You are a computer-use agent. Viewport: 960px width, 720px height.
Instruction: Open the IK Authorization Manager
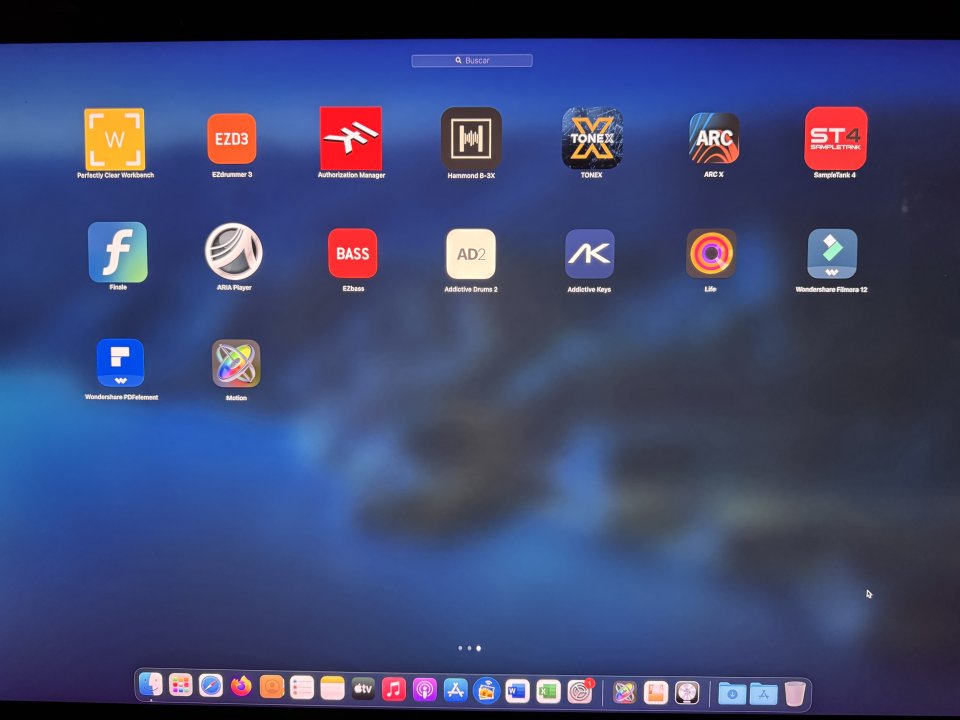pos(351,140)
